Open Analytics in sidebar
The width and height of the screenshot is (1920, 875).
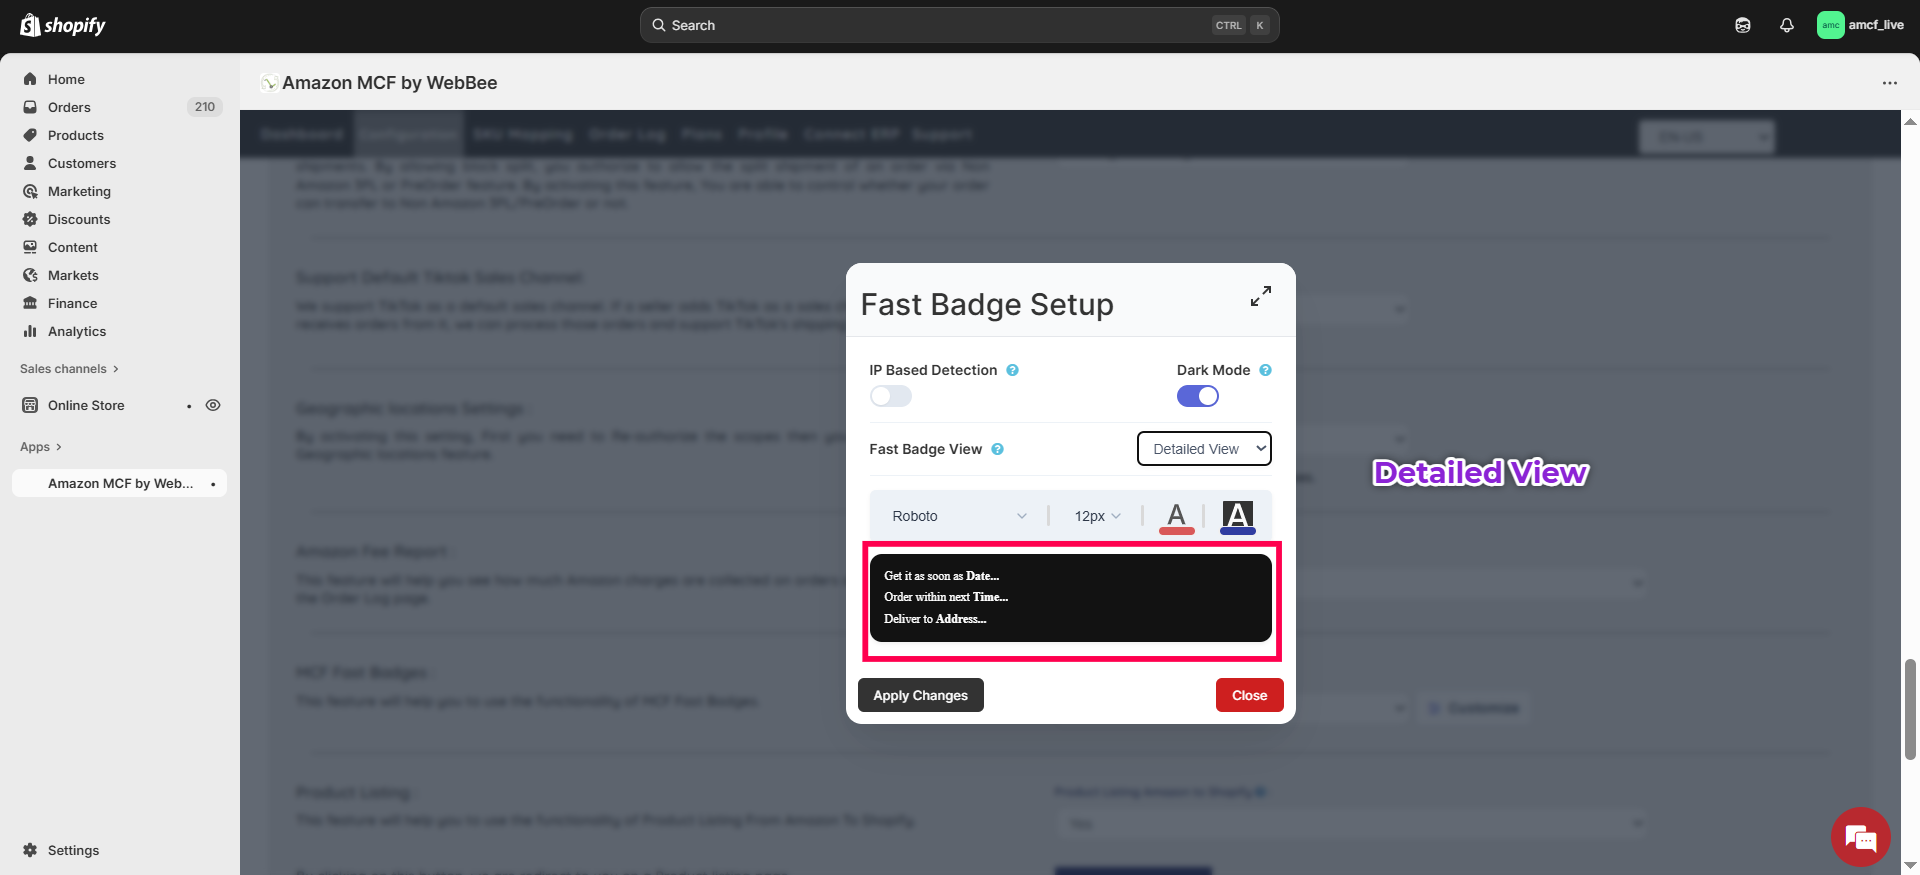click(x=77, y=331)
